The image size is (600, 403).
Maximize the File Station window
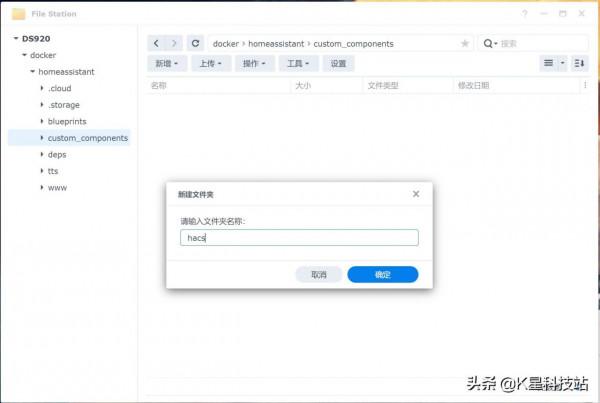[x=562, y=14]
